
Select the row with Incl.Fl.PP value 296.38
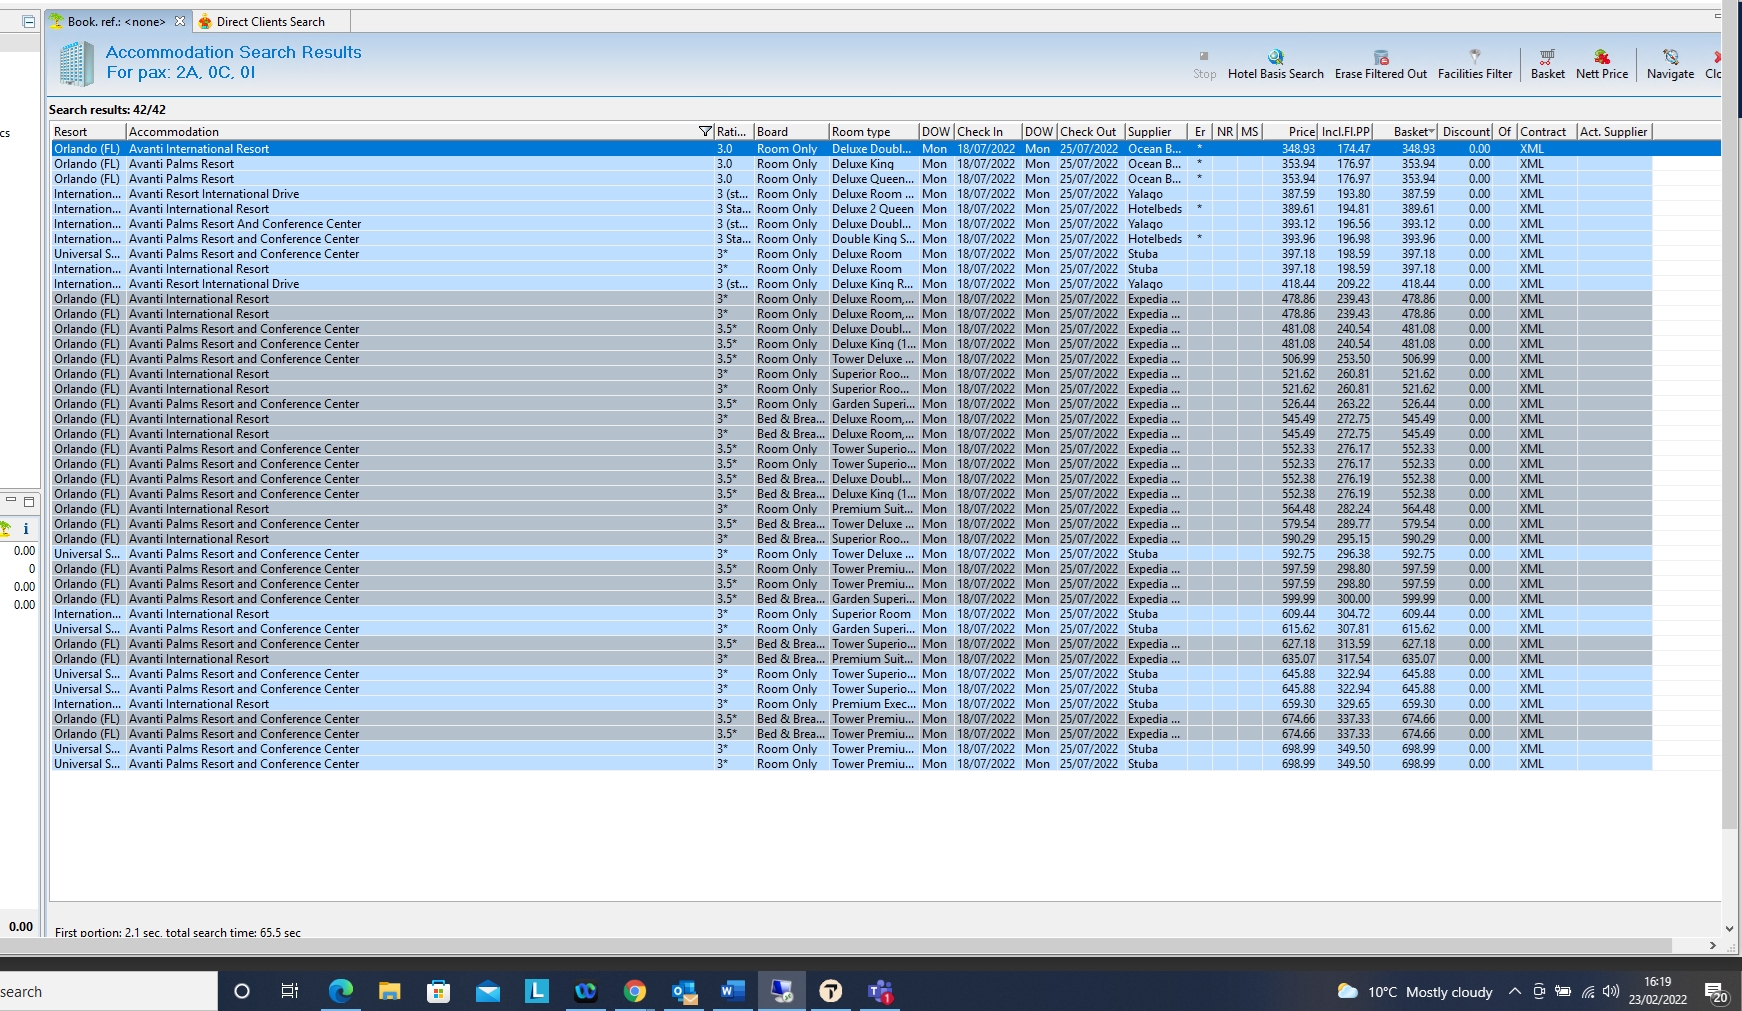pyautogui.click(x=852, y=554)
